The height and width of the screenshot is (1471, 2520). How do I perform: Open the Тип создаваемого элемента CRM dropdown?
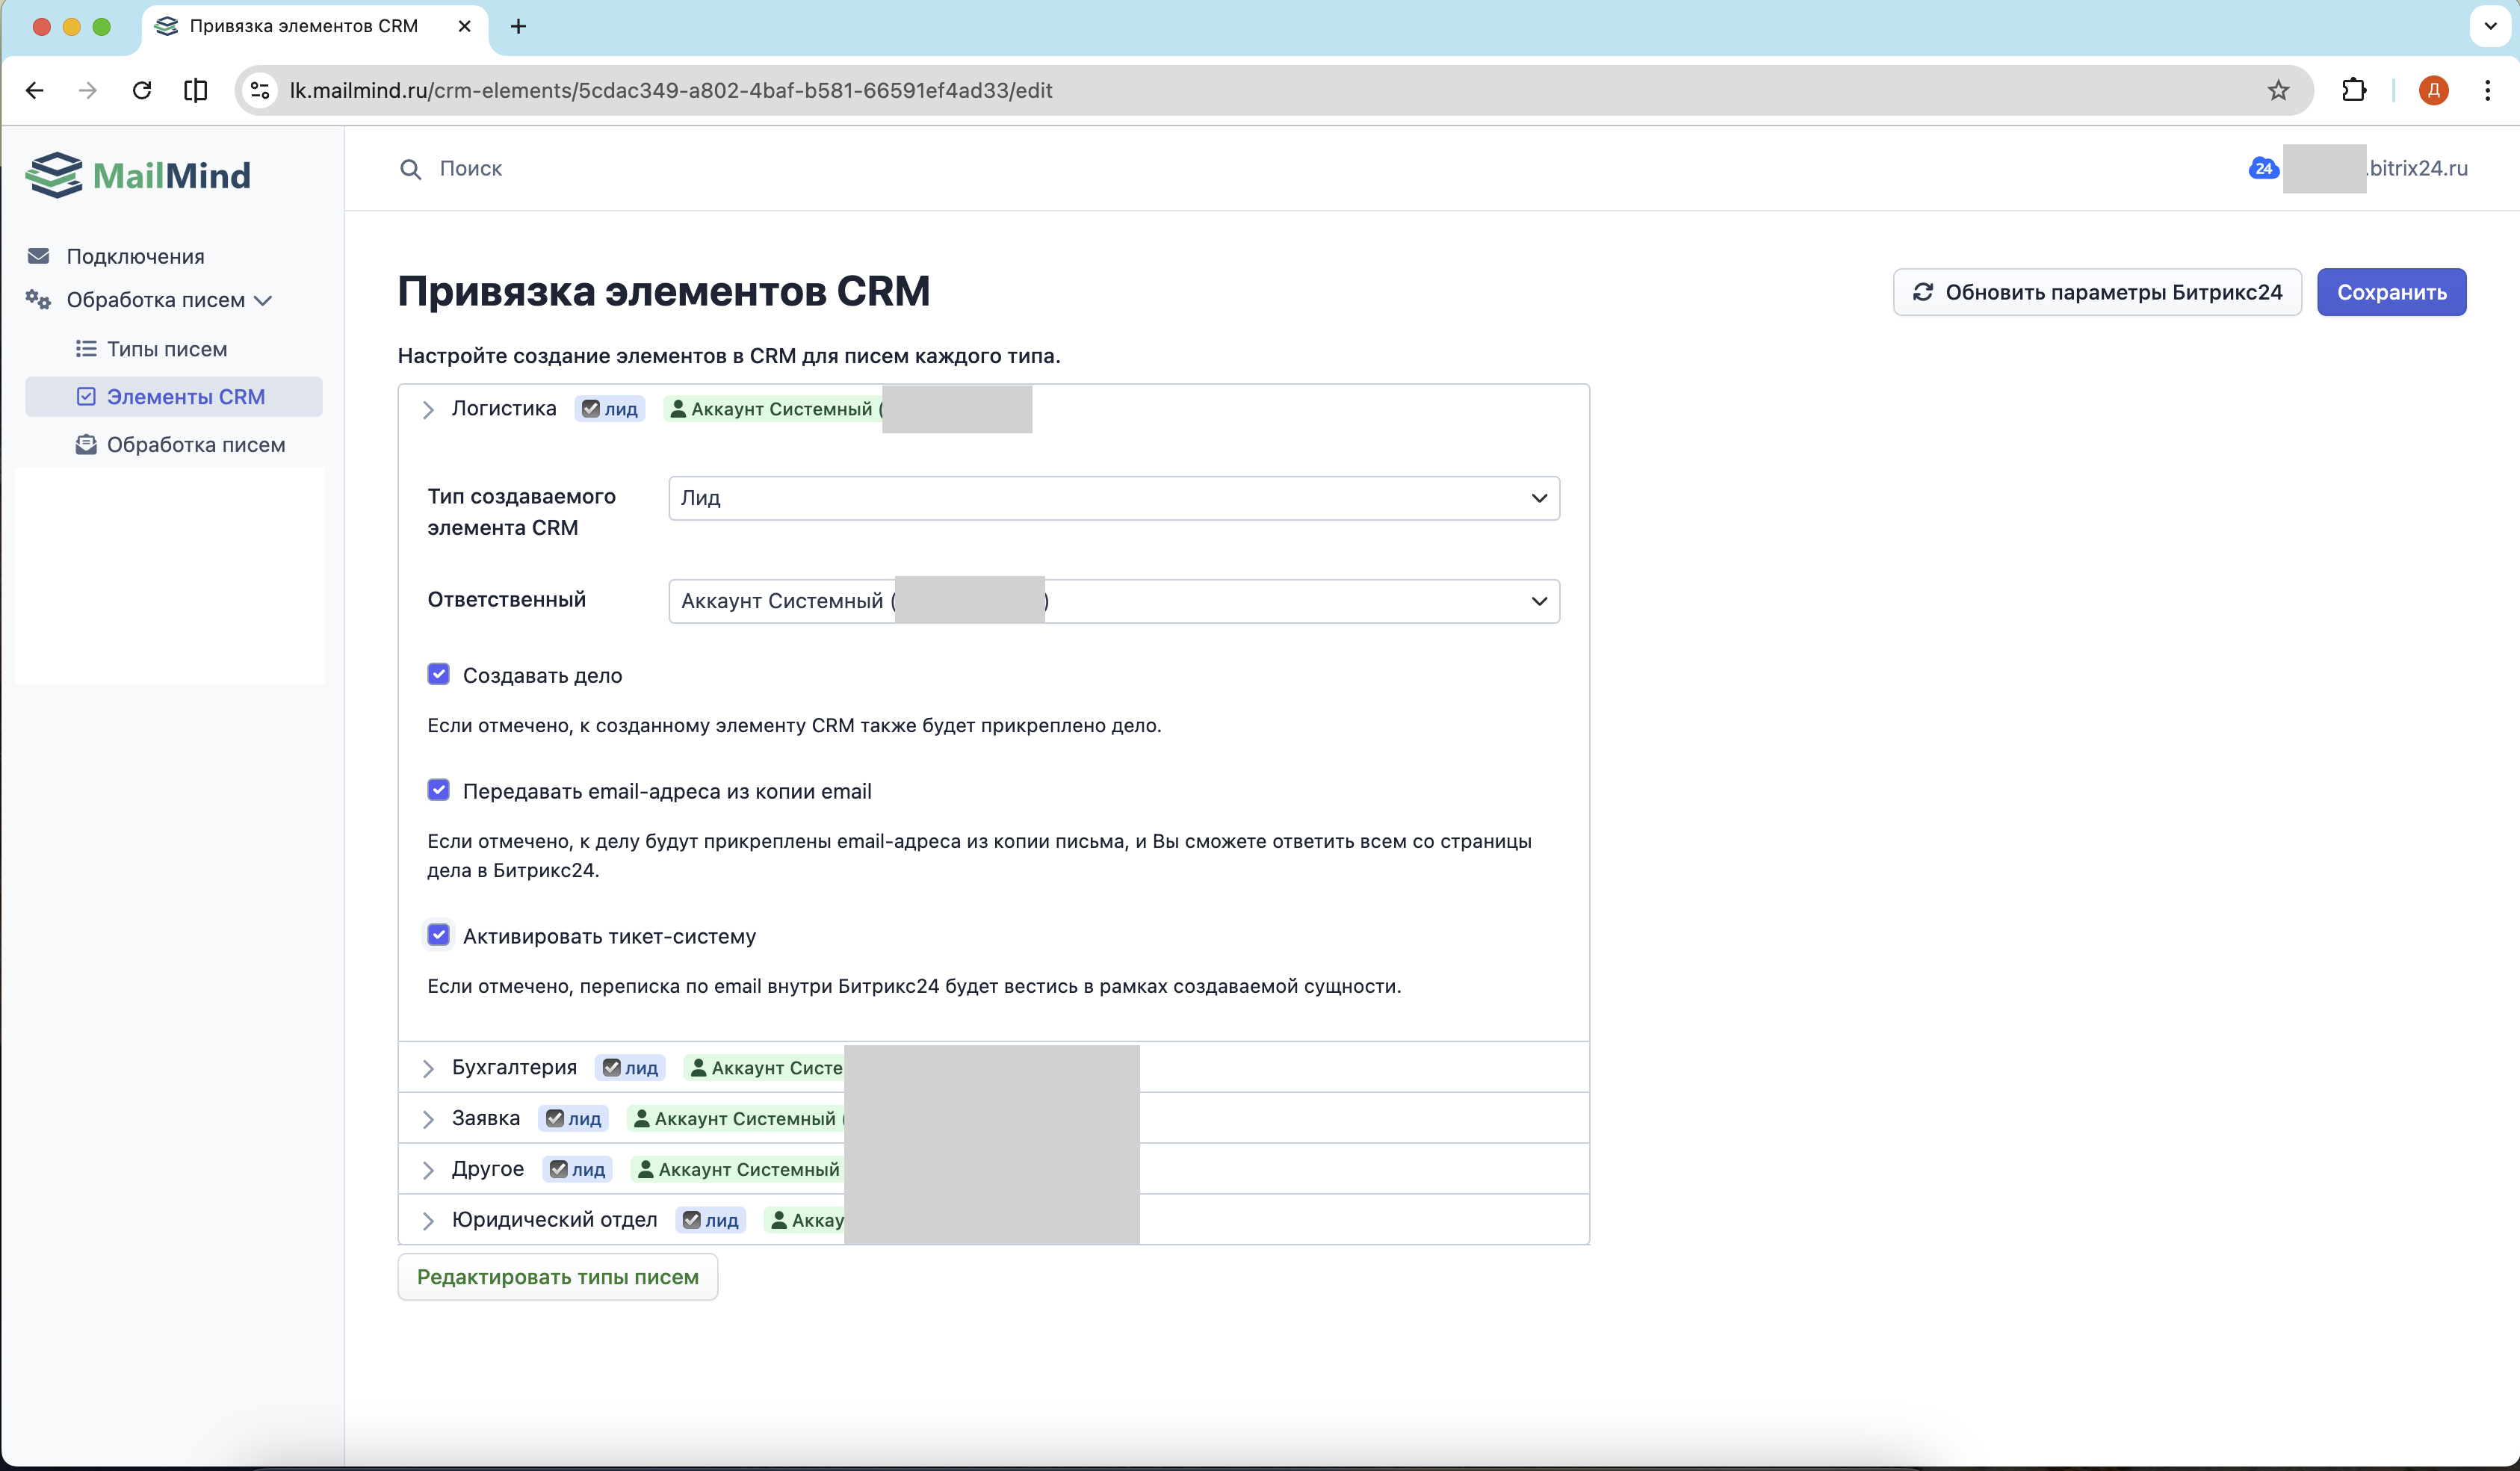1113,498
